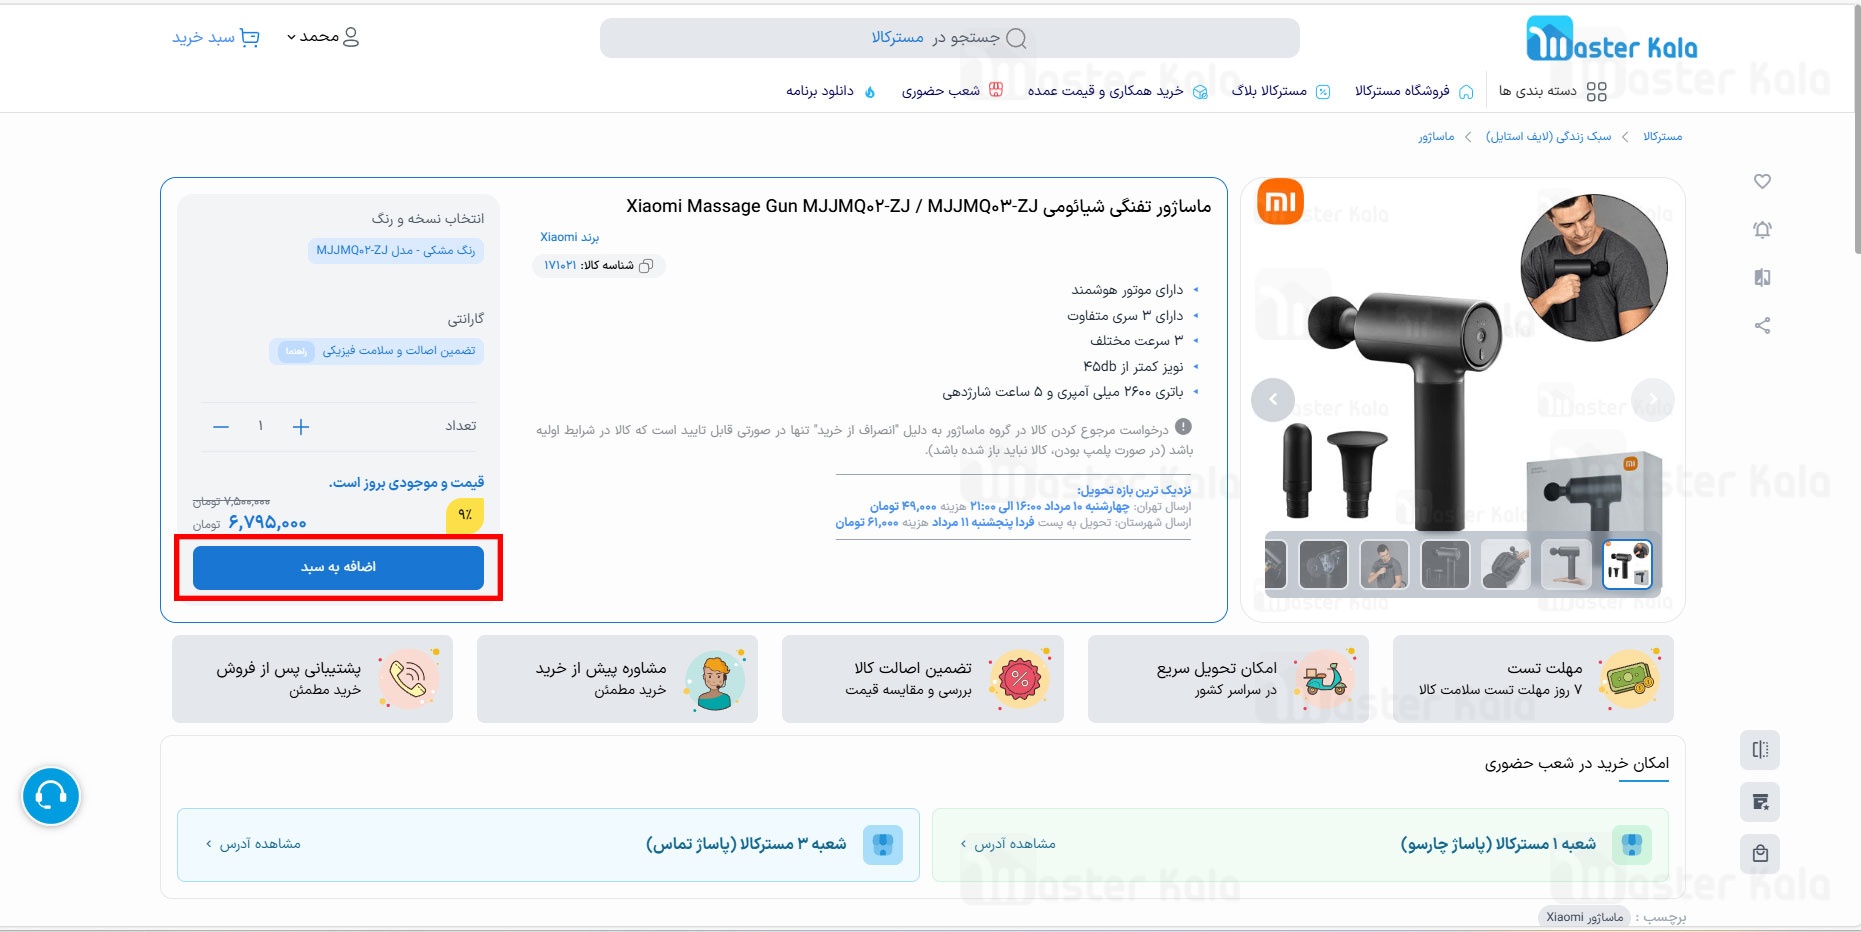Viewport: 1861px width, 932px height.
Task: Select thumbnail of gun standing on a palm
Action: [x=1566, y=565]
